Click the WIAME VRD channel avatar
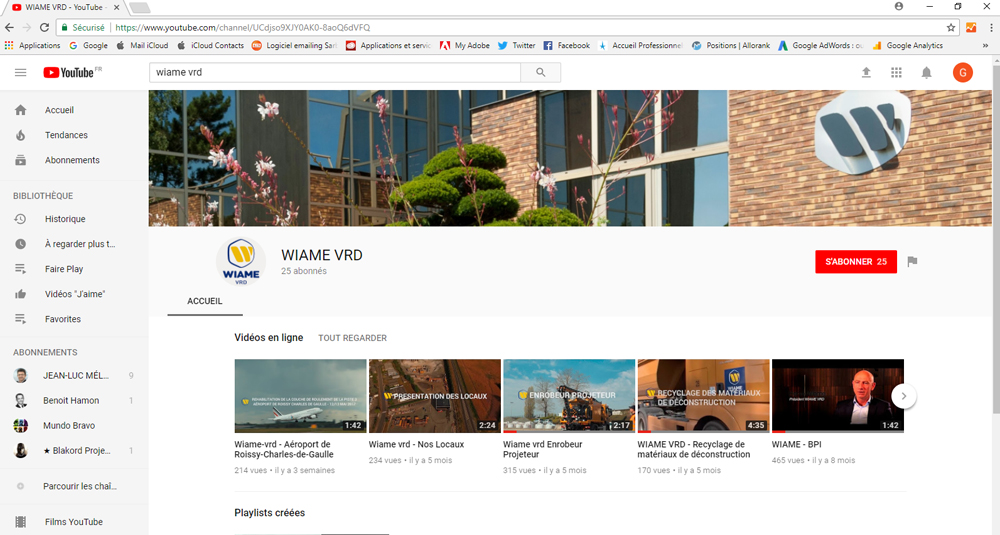The height and width of the screenshot is (535, 1000). click(241, 261)
